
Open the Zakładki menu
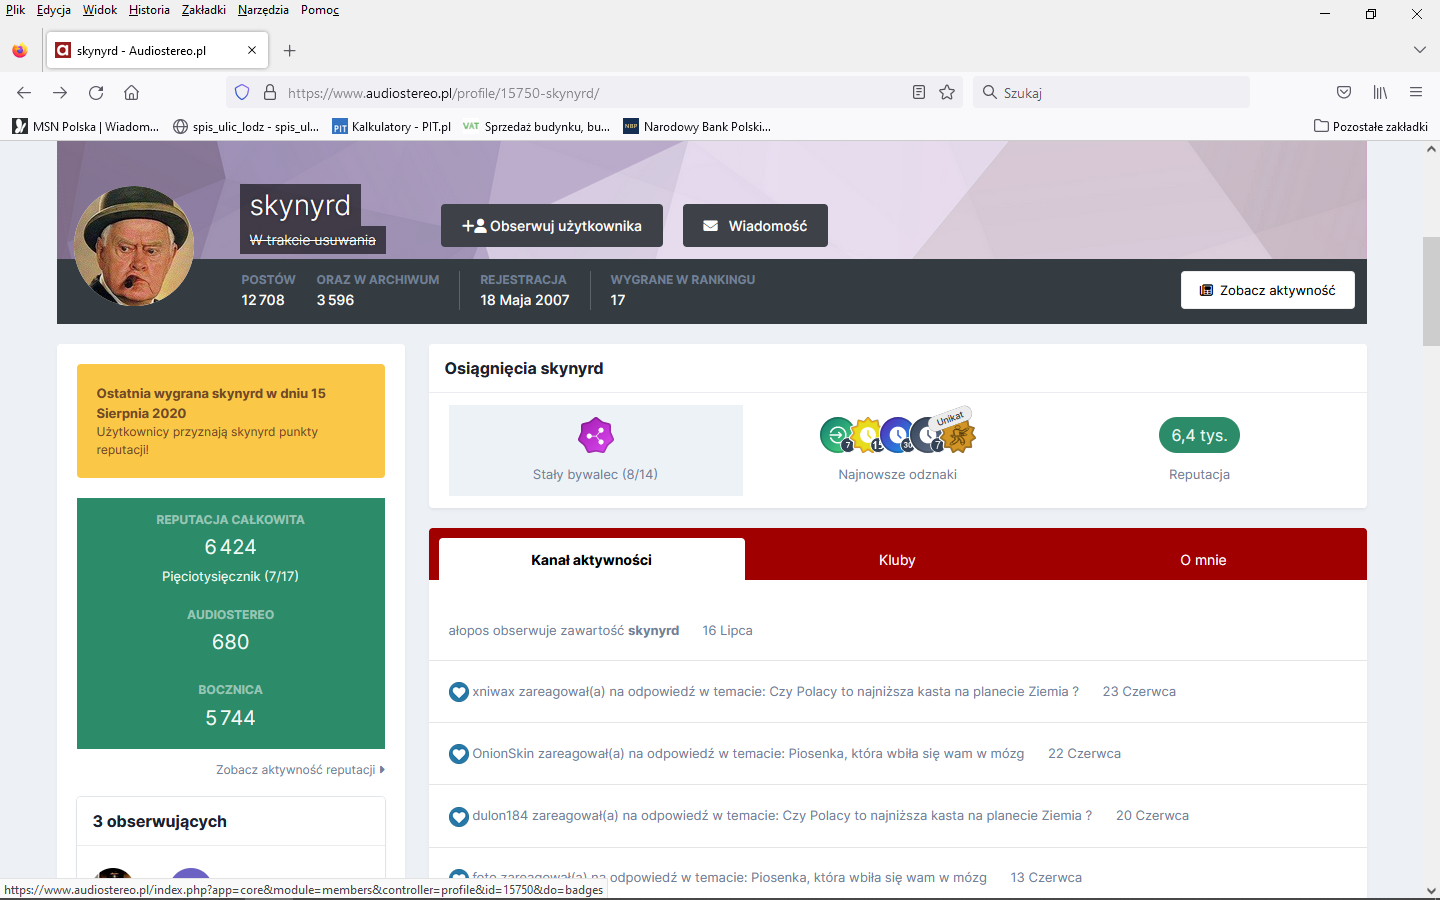click(x=204, y=10)
